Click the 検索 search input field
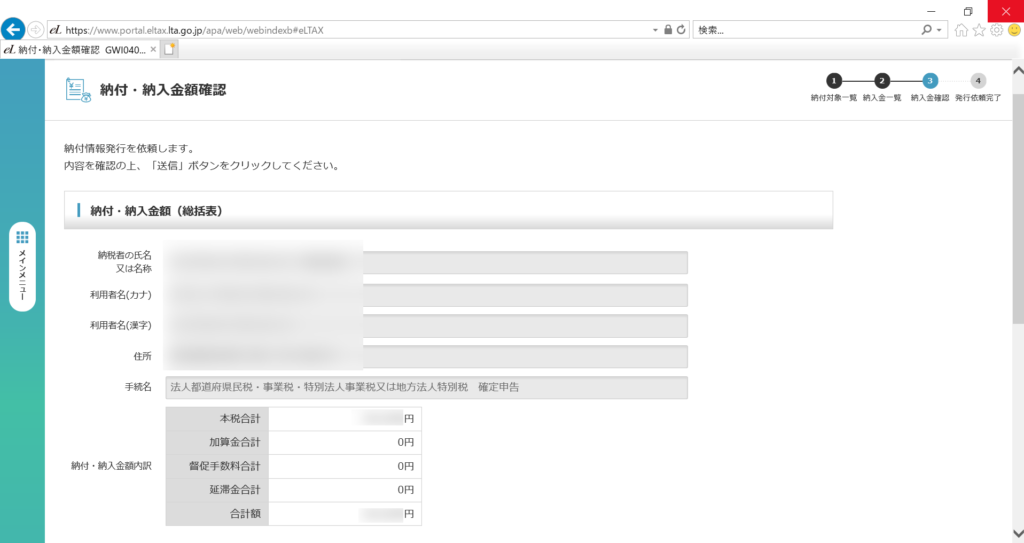Image resolution: width=1024 pixels, height=543 pixels. pos(805,30)
